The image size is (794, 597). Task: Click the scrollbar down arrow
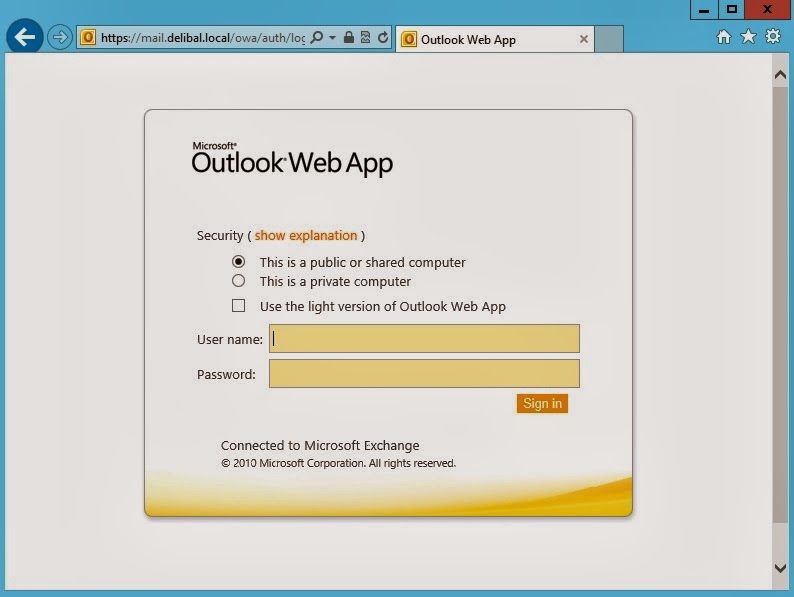[781, 568]
